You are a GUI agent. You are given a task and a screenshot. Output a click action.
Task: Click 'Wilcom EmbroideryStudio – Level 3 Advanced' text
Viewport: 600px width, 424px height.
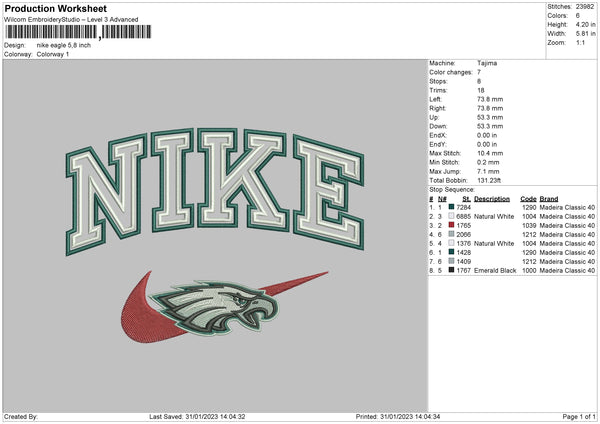coord(71,20)
